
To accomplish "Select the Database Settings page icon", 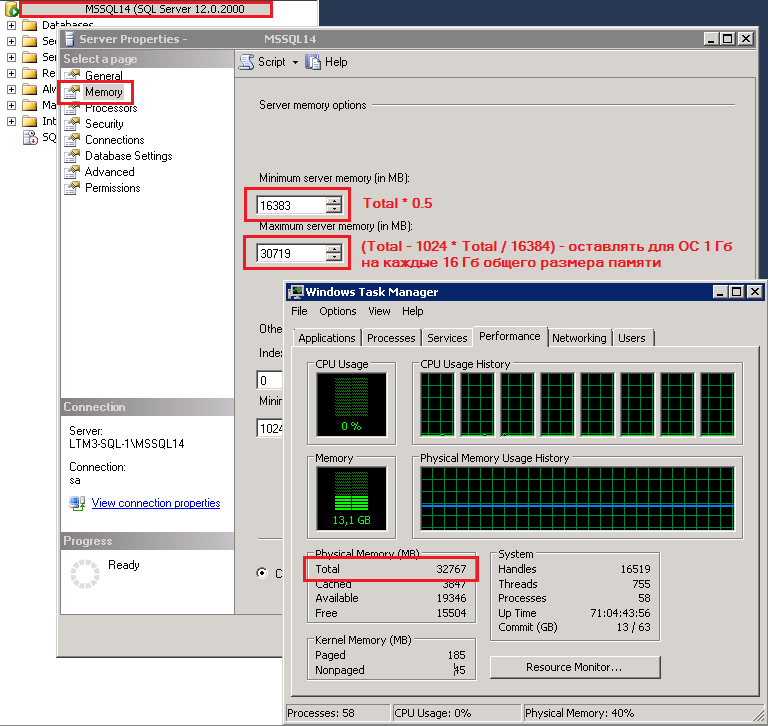I will (x=72, y=156).
